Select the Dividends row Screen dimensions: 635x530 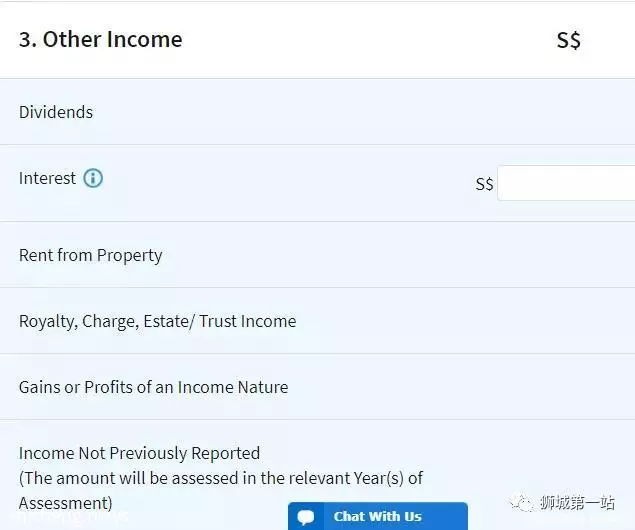[318, 112]
